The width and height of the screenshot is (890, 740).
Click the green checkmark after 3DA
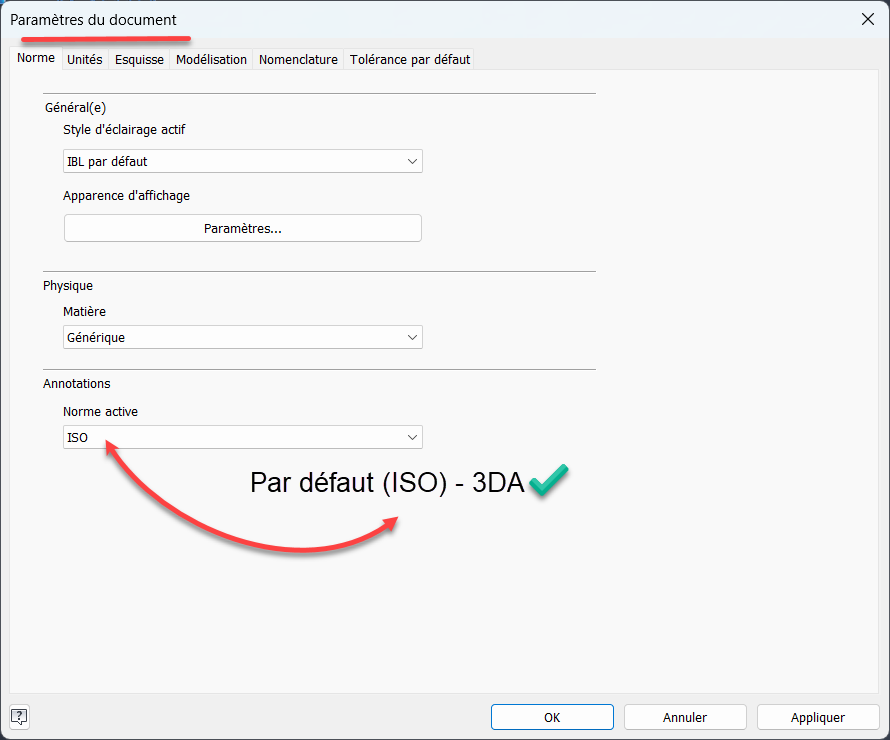coord(549,482)
